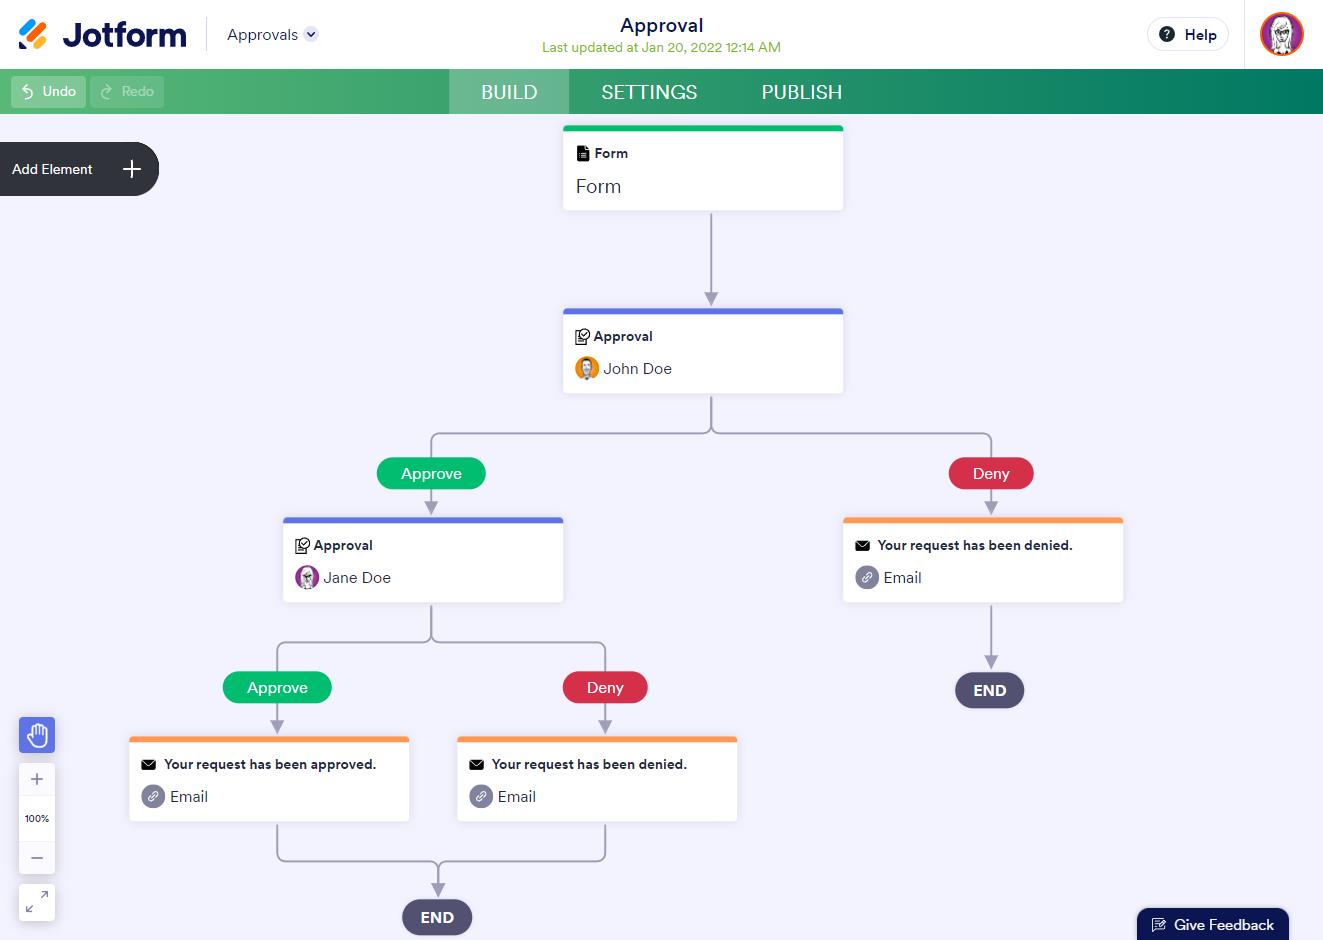This screenshot has width=1323, height=940.
Task: Click the Give Feedback button
Action: pos(1212,925)
